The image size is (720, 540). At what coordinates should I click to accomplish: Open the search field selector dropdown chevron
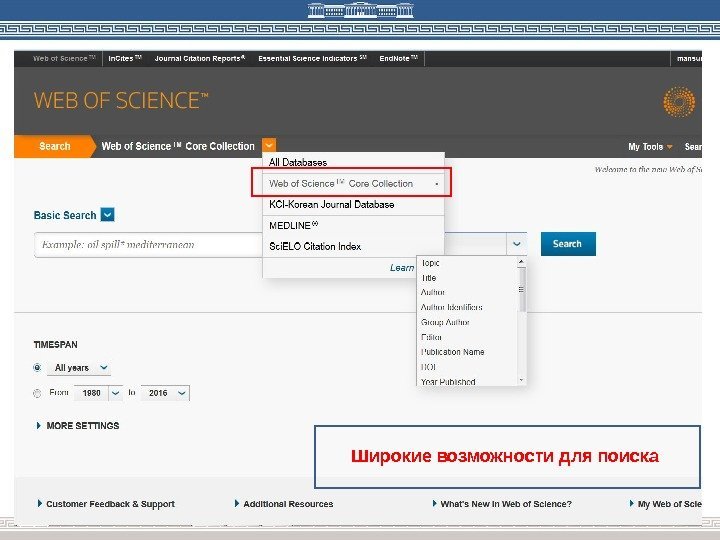coord(517,244)
